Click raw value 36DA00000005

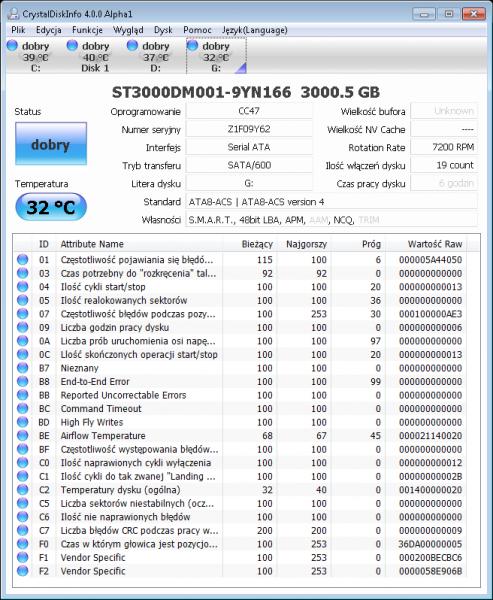[430, 544]
